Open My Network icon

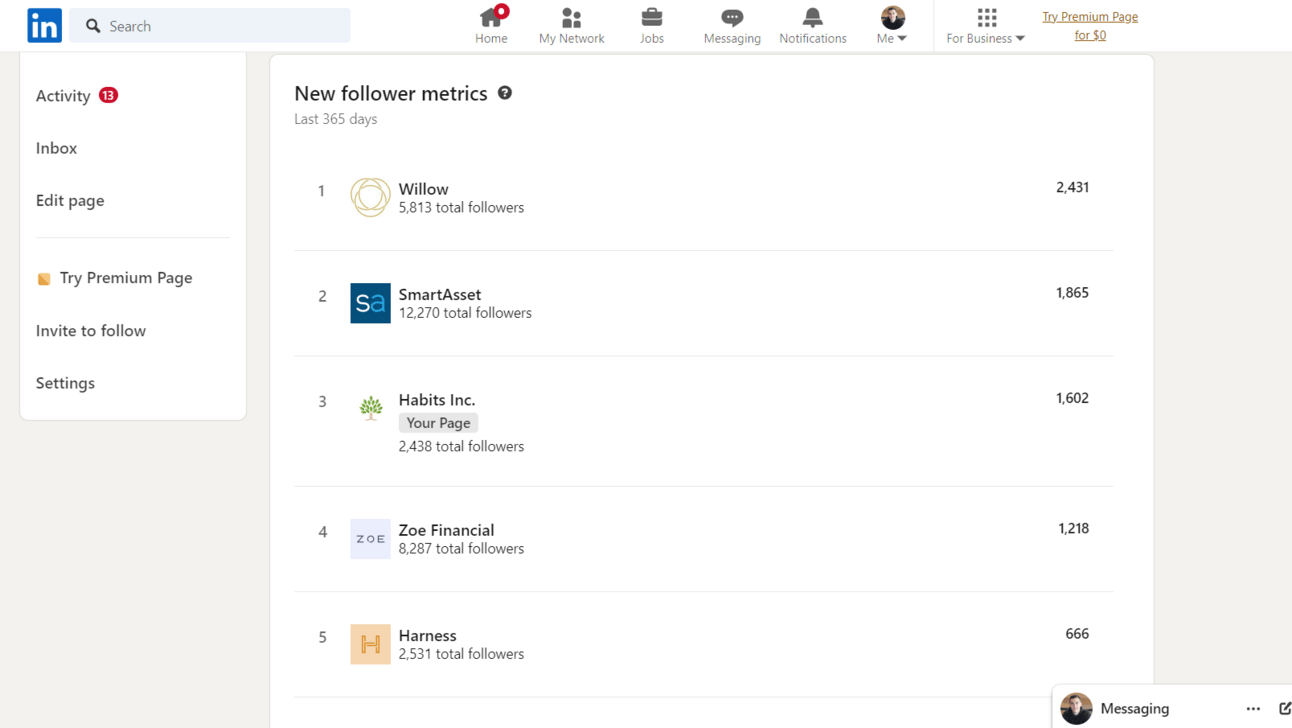571,18
